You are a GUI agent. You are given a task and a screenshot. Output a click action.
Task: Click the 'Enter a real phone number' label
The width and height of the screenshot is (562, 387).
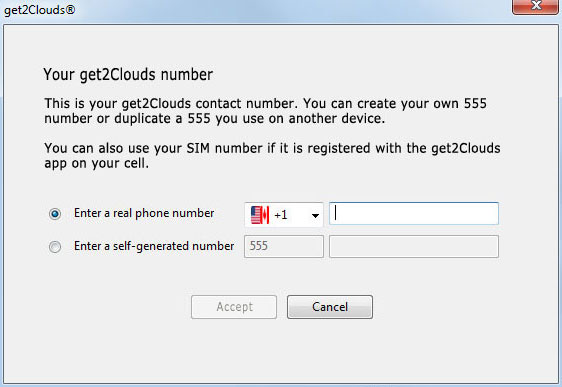[x=144, y=213]
